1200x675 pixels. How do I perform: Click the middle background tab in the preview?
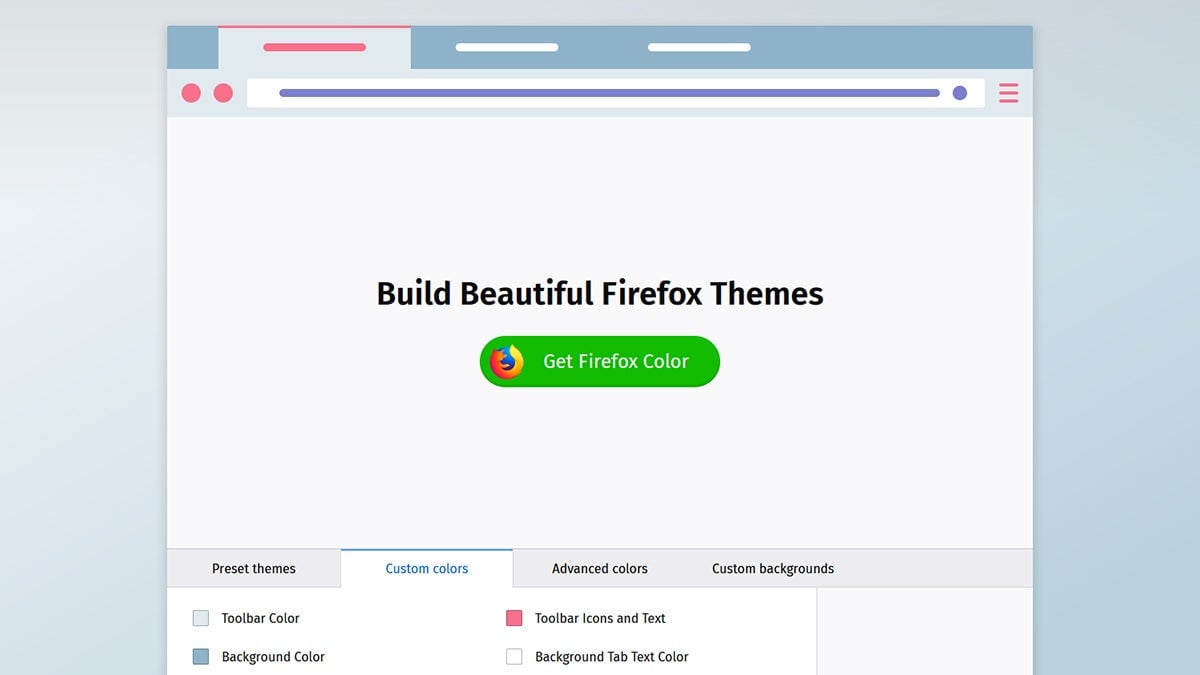[x=506, y=47]
